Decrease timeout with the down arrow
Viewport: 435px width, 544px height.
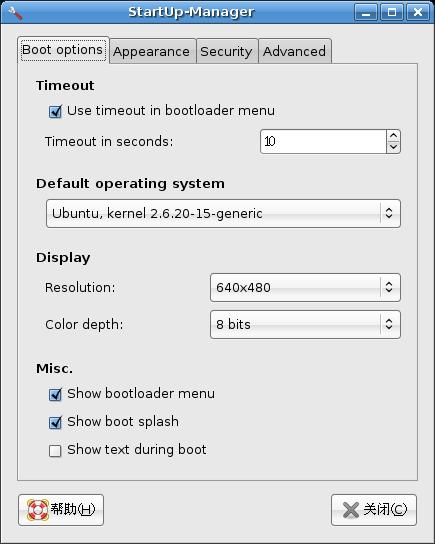coord(393,147)
